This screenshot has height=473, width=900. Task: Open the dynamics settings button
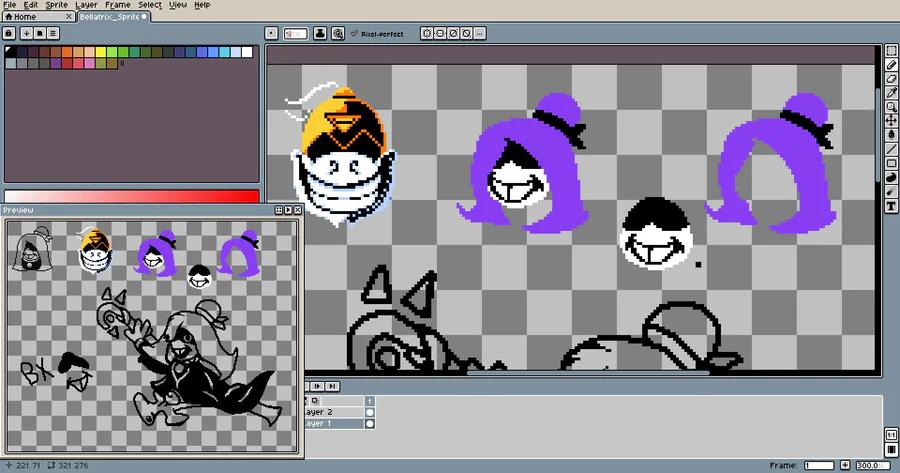pos(338,34)
